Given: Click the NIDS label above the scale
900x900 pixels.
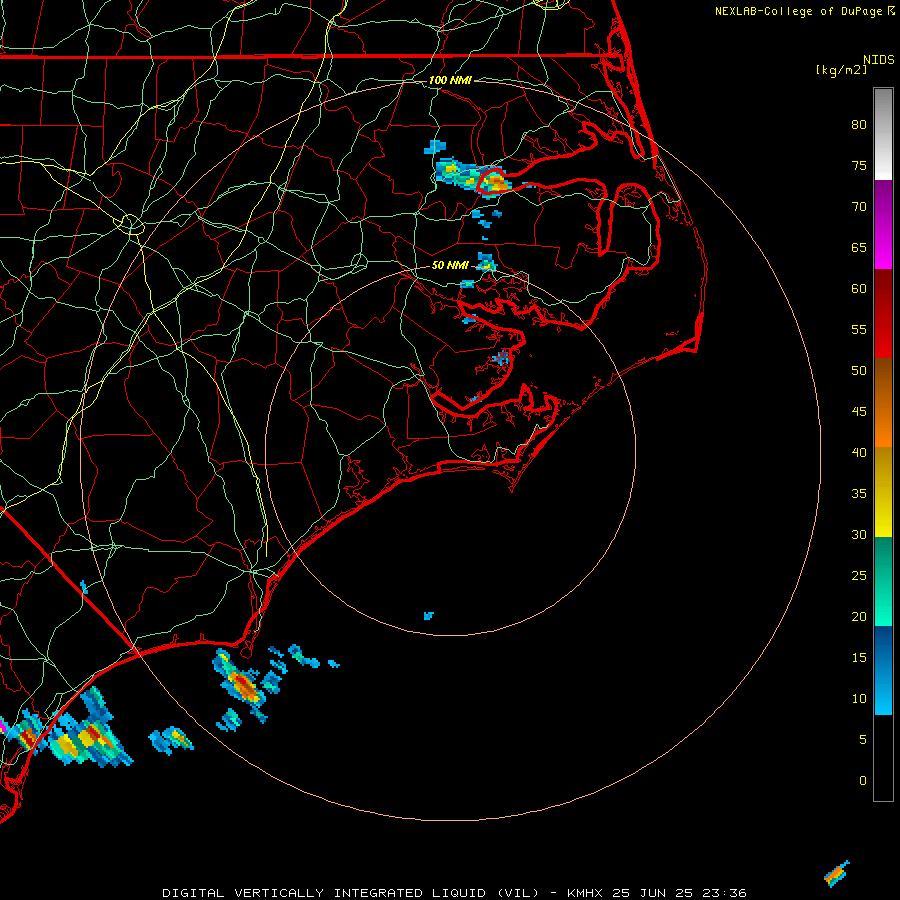Looking at the screenshot, I should click(878, 60).
